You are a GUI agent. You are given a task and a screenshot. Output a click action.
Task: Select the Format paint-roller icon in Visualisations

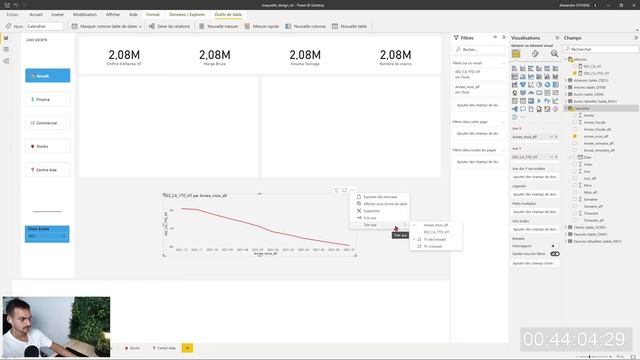pos(535,54)
